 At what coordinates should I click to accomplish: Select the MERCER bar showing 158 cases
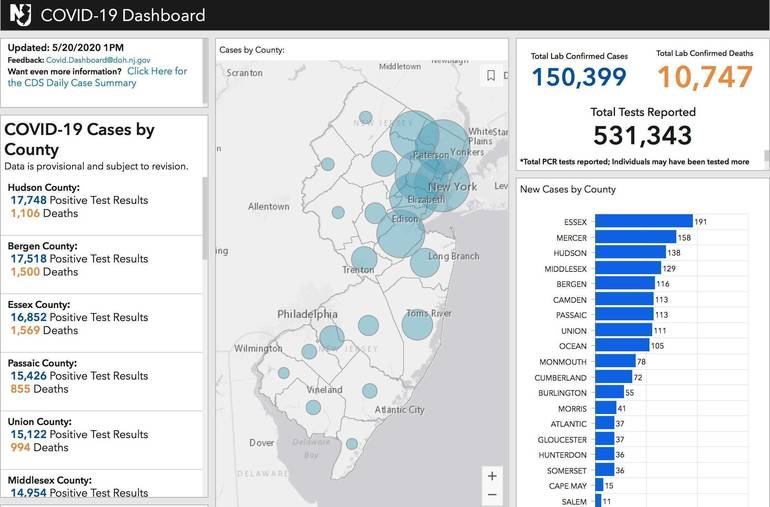(634, 238)
